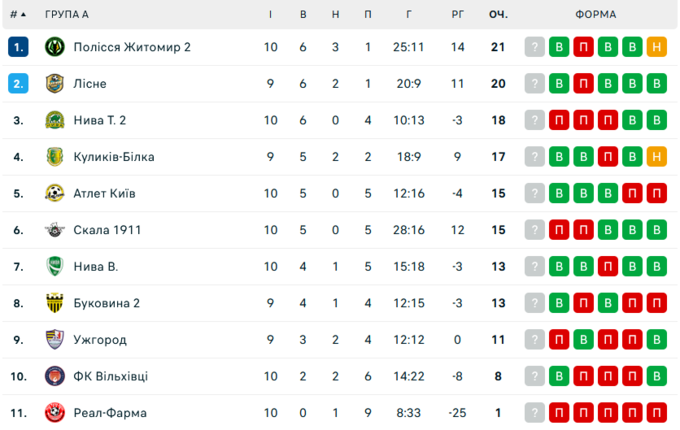Open the Нива В. team link
This screenshot has width=680, height=430.
coord(96,267)
